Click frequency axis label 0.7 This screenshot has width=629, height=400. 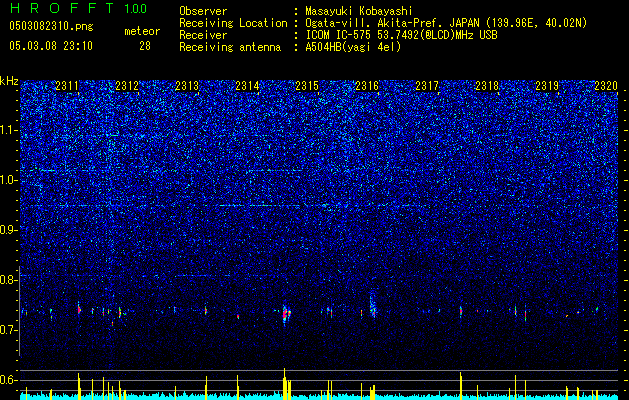[x=8, y=330]
